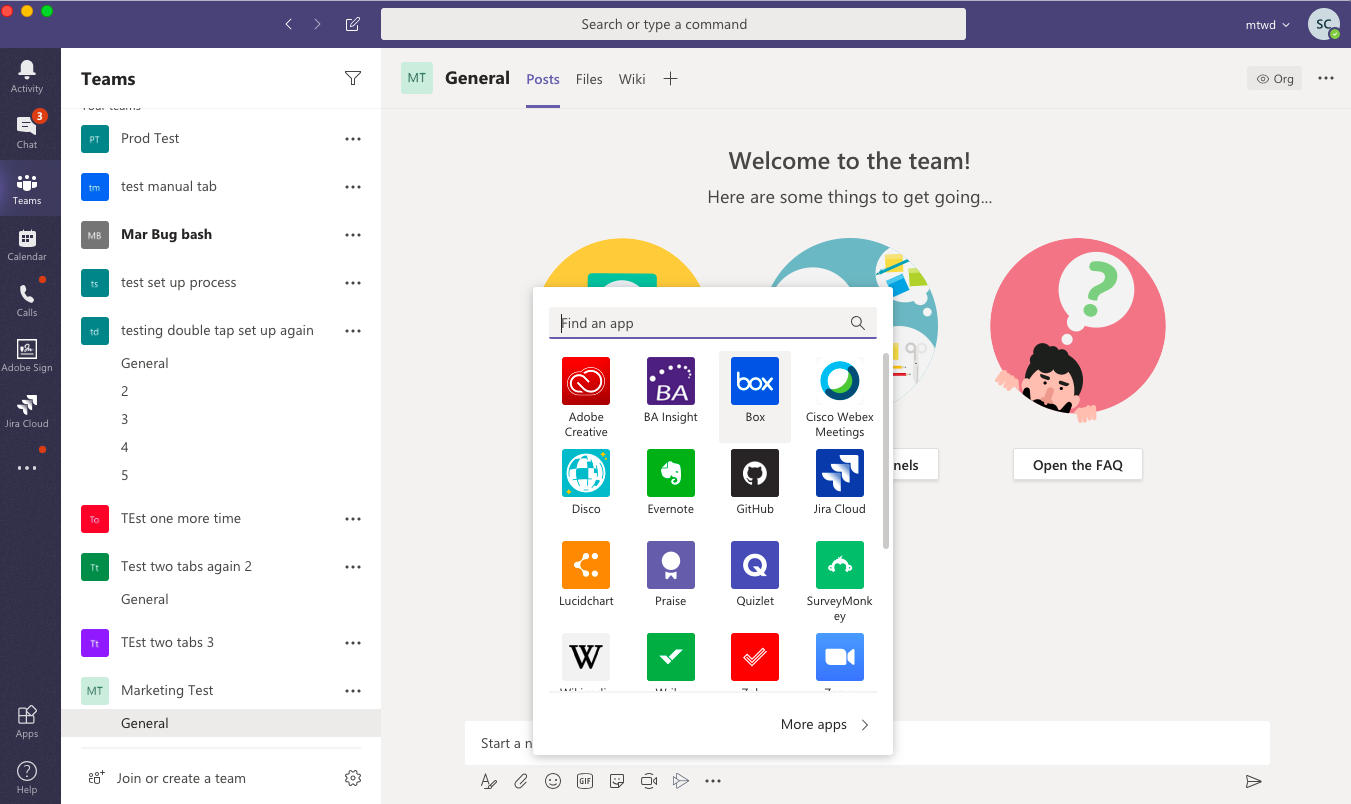Open the Calls section
This screenshot has width=1351, height=804.
[27, 299]
